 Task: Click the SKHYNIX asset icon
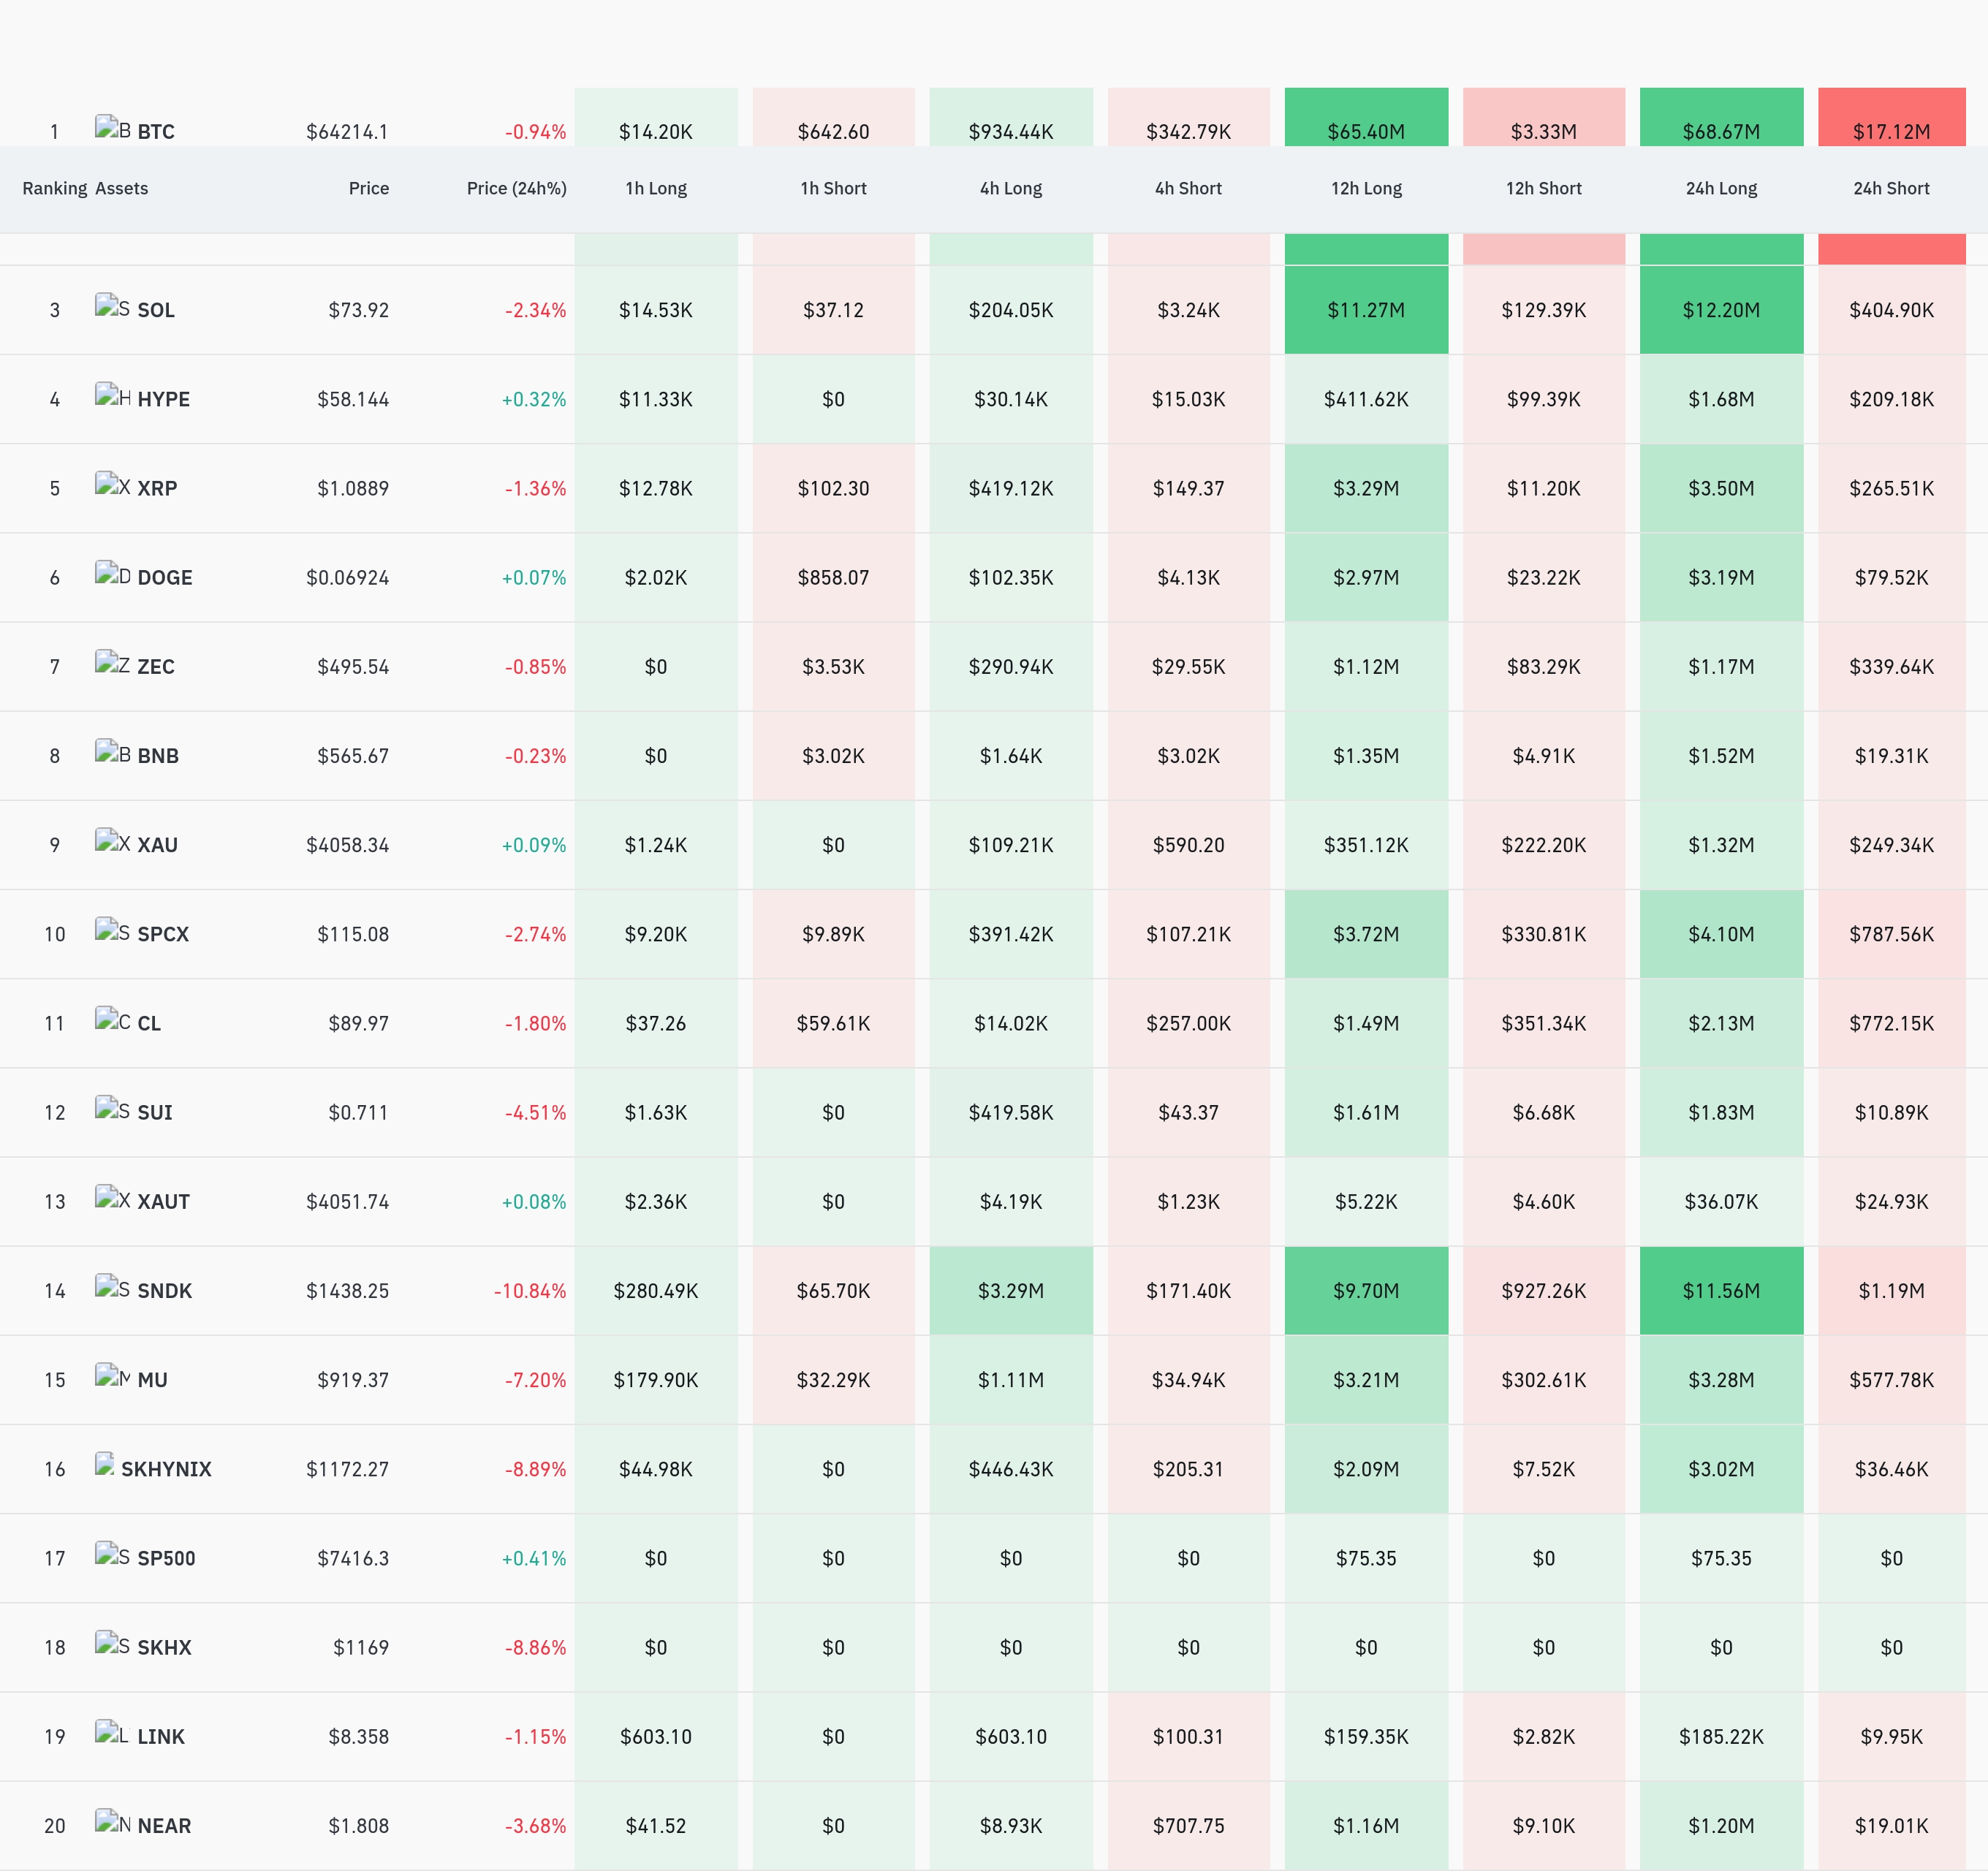pos(105,1463)
